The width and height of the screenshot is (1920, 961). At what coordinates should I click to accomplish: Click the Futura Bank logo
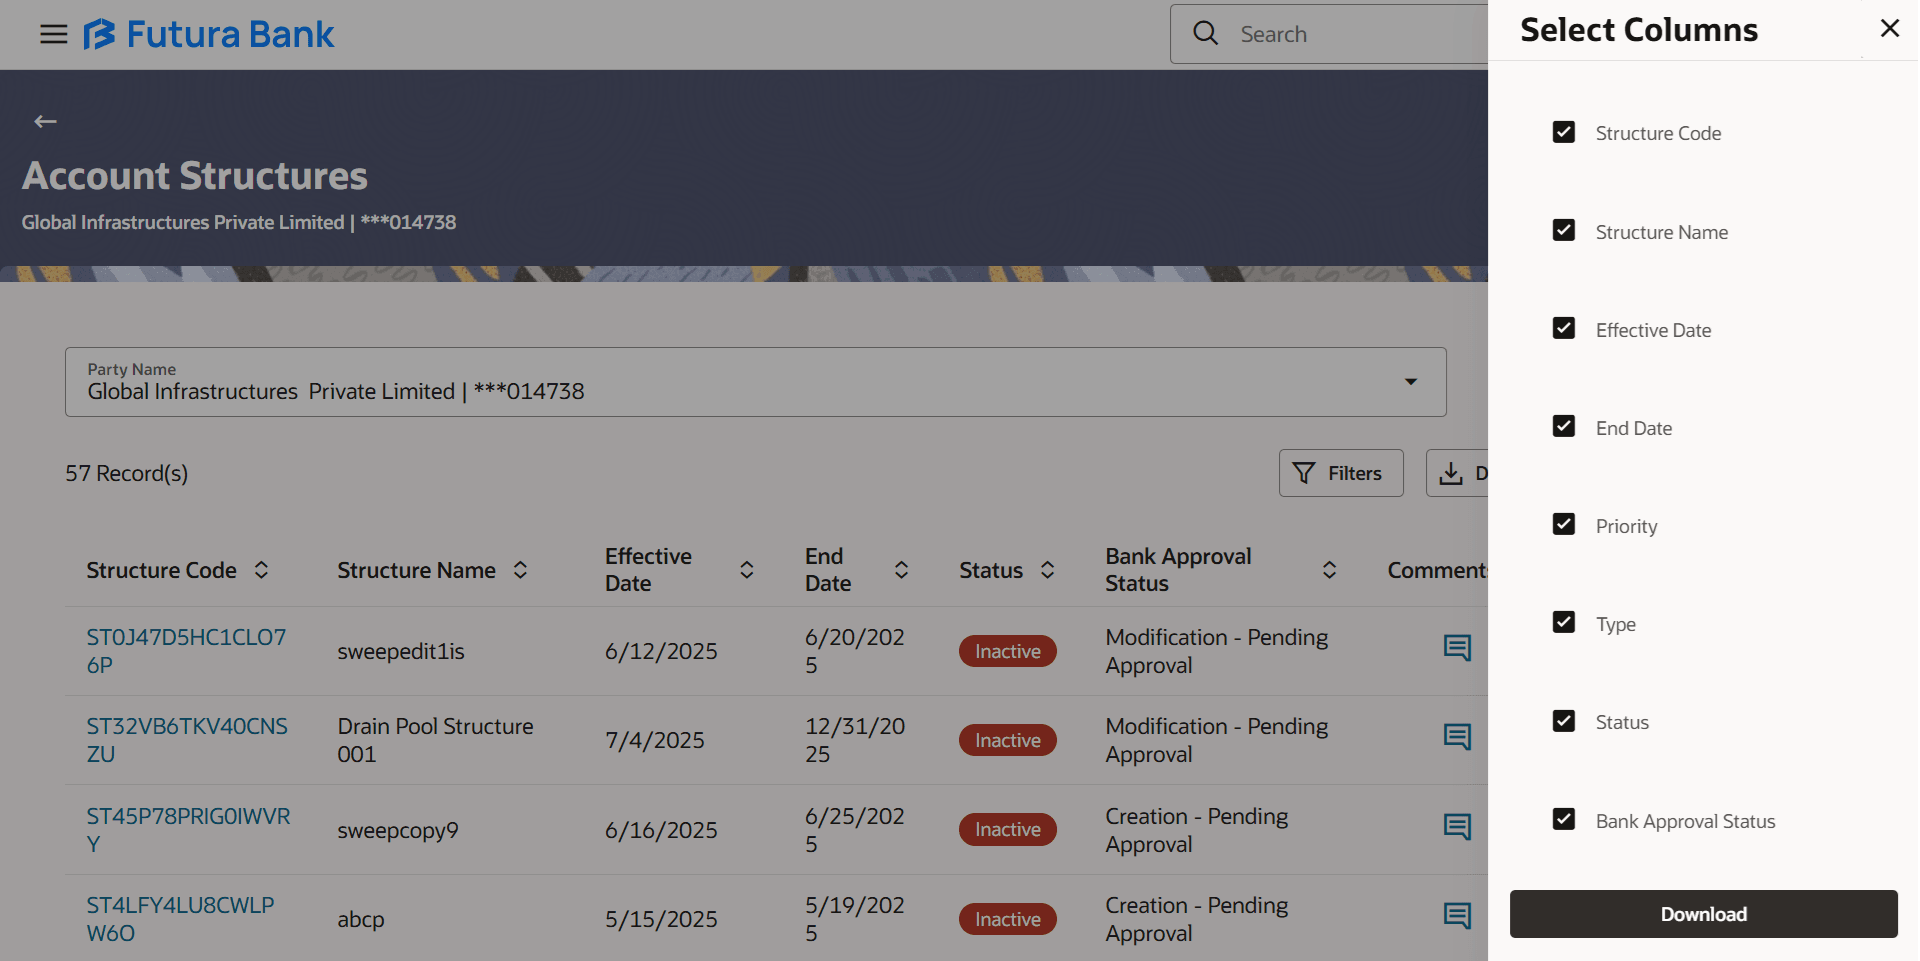coord(208,35)
